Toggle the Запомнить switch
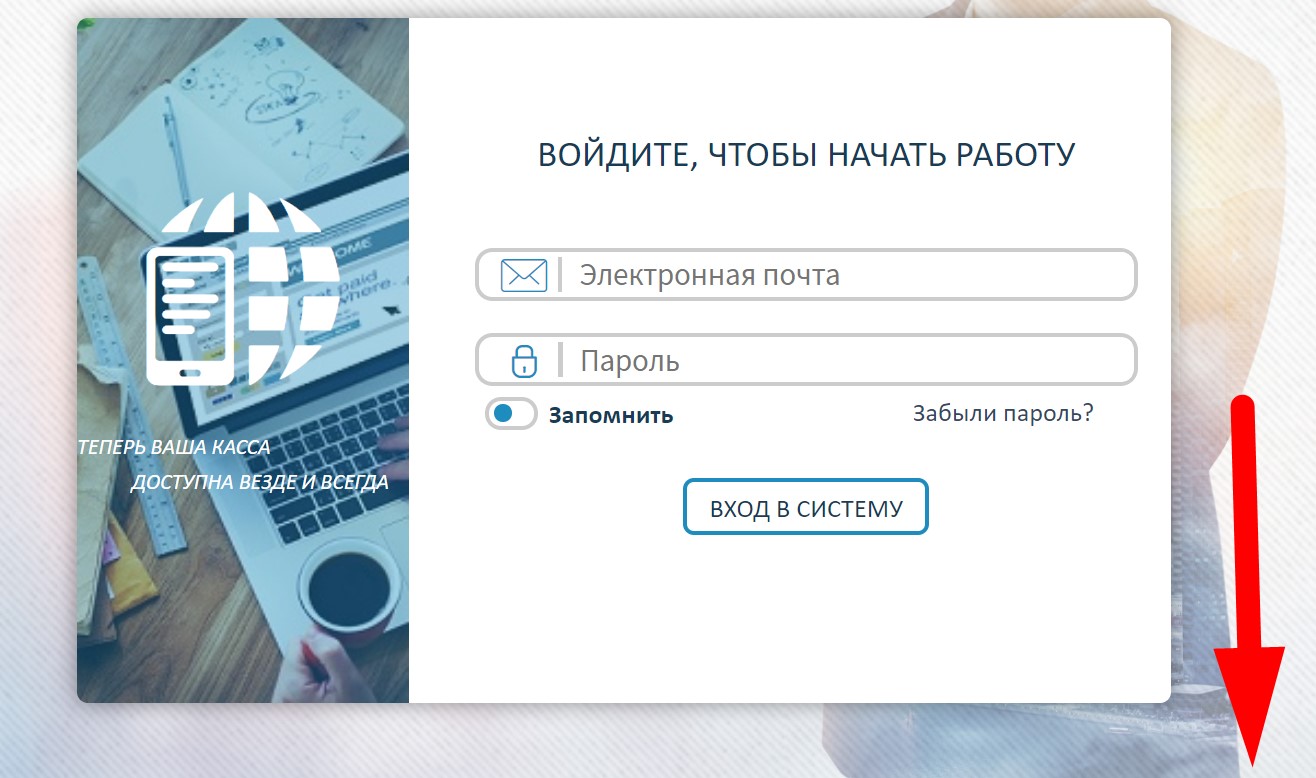This screenshot has width=1316, height=778. (x=511, y=414)
